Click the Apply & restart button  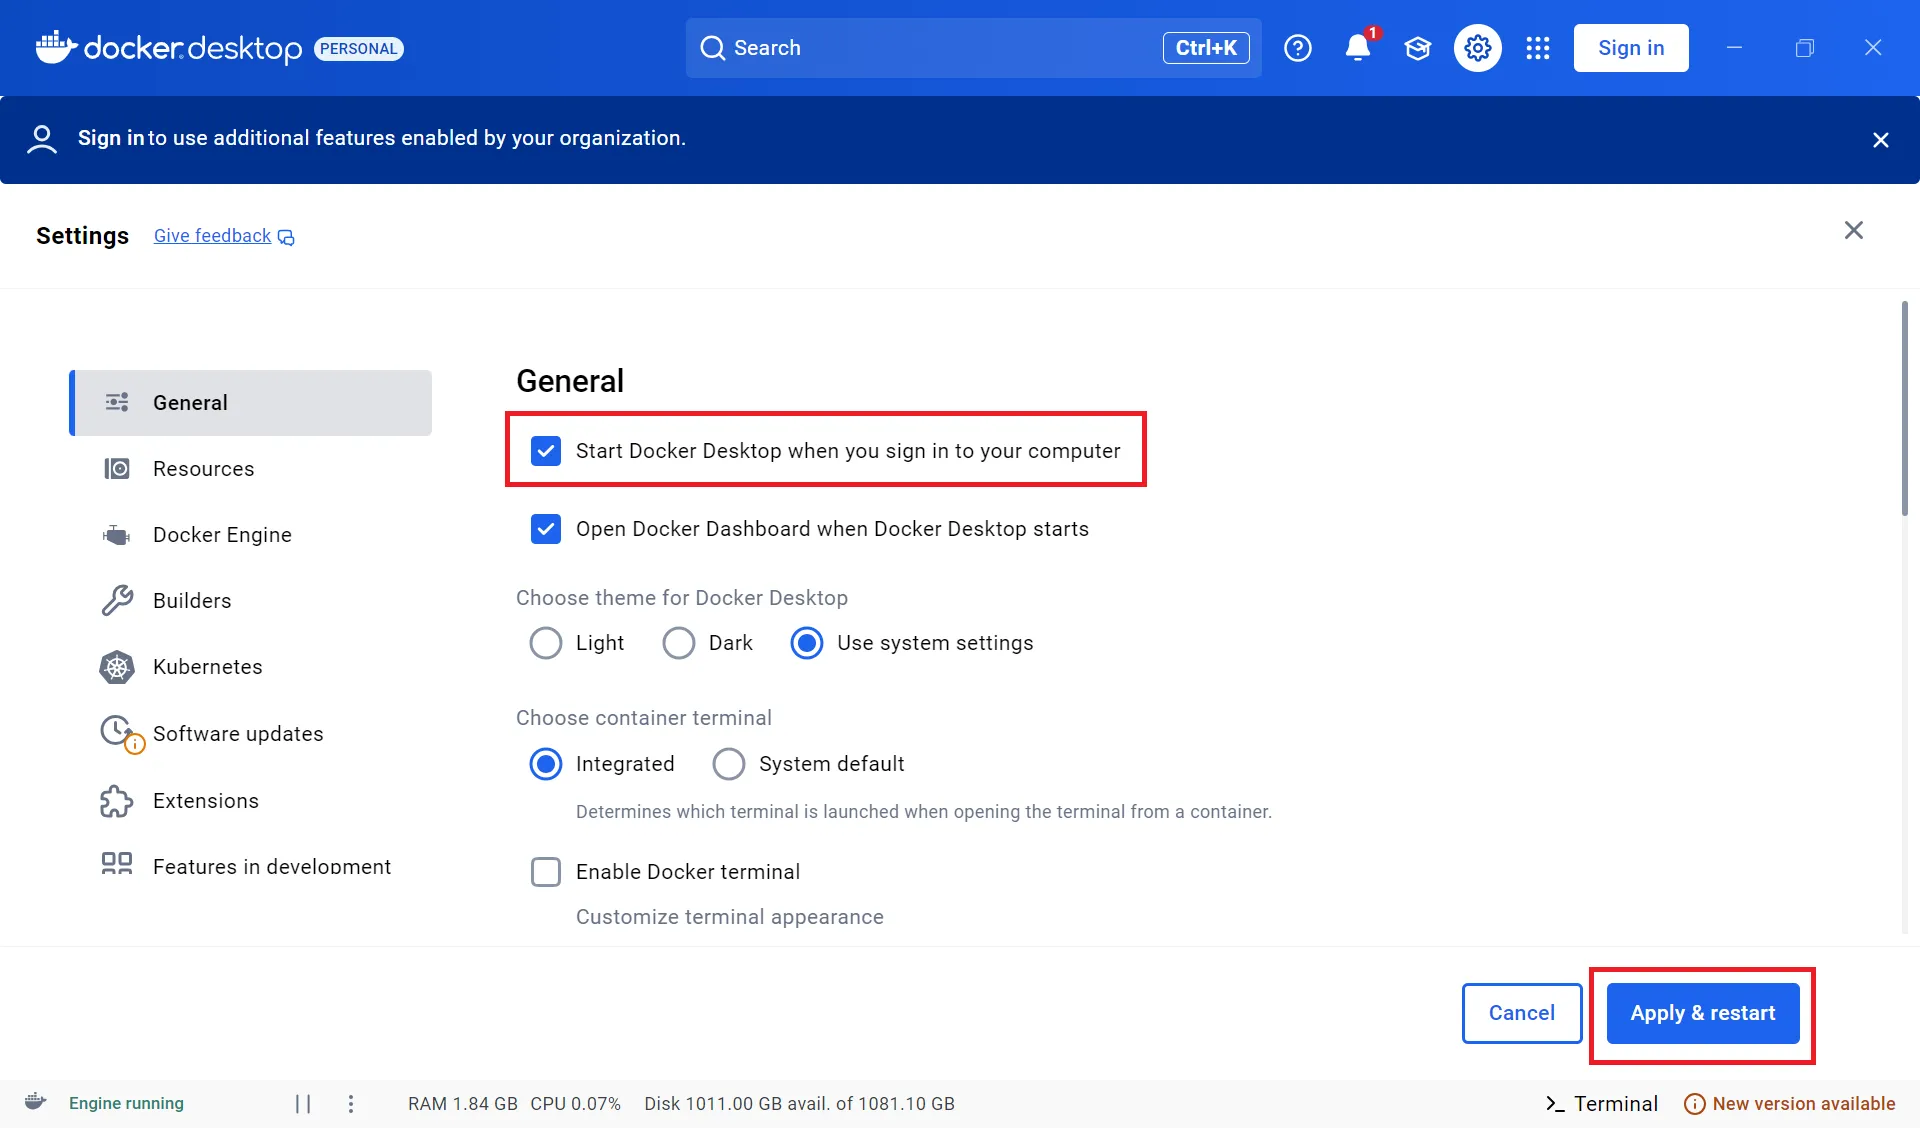pyautogui.click(x=1702, y=1013)
